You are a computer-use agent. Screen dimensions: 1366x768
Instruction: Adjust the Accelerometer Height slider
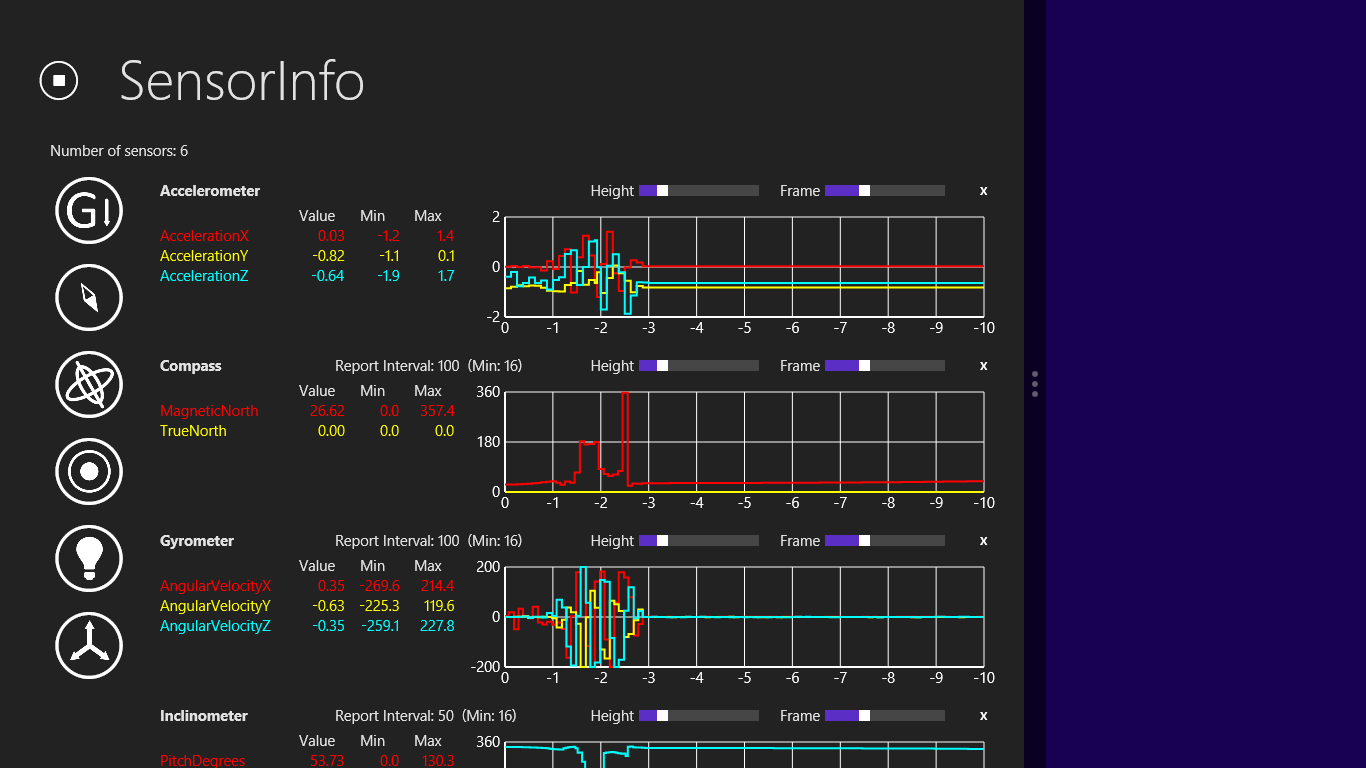click(x=662, y=191)
